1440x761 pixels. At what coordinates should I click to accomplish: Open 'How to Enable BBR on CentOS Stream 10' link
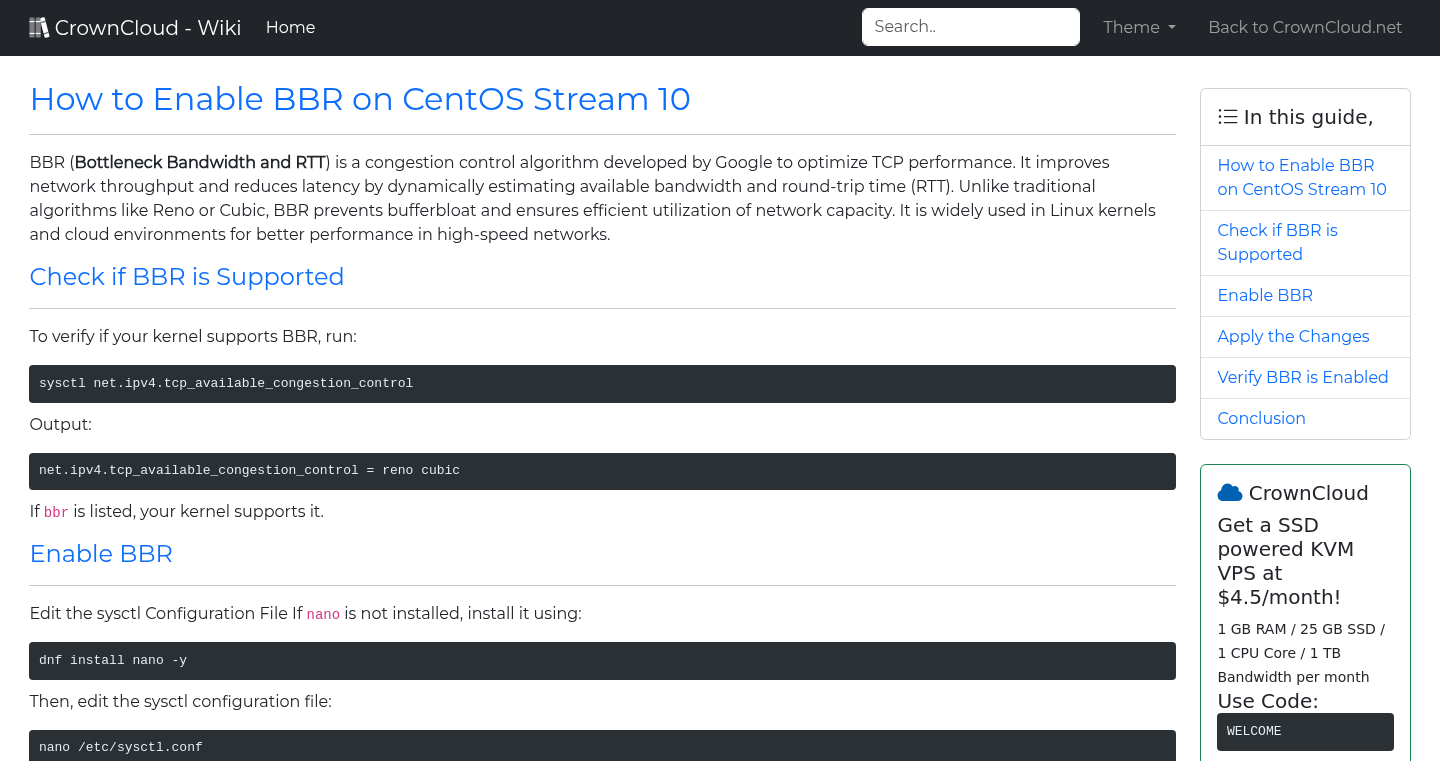click(1302, 177)
